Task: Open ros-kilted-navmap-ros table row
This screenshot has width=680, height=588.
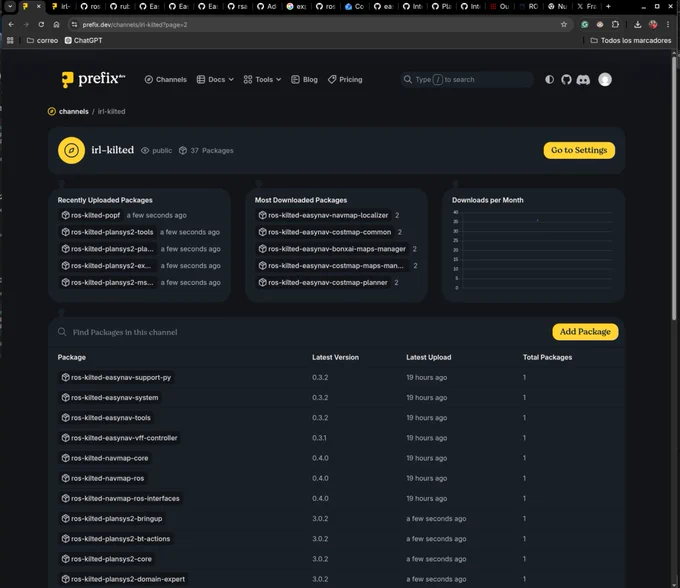Action: [336, 478]
